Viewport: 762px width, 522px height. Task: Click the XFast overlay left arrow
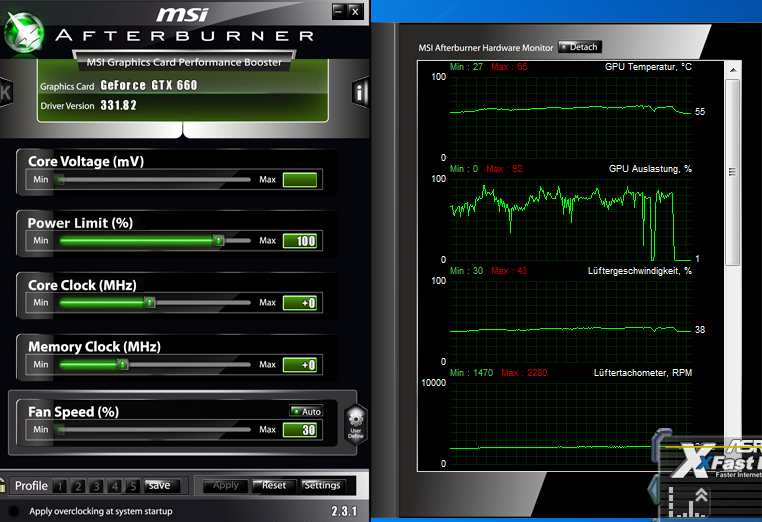coord(654,488)
